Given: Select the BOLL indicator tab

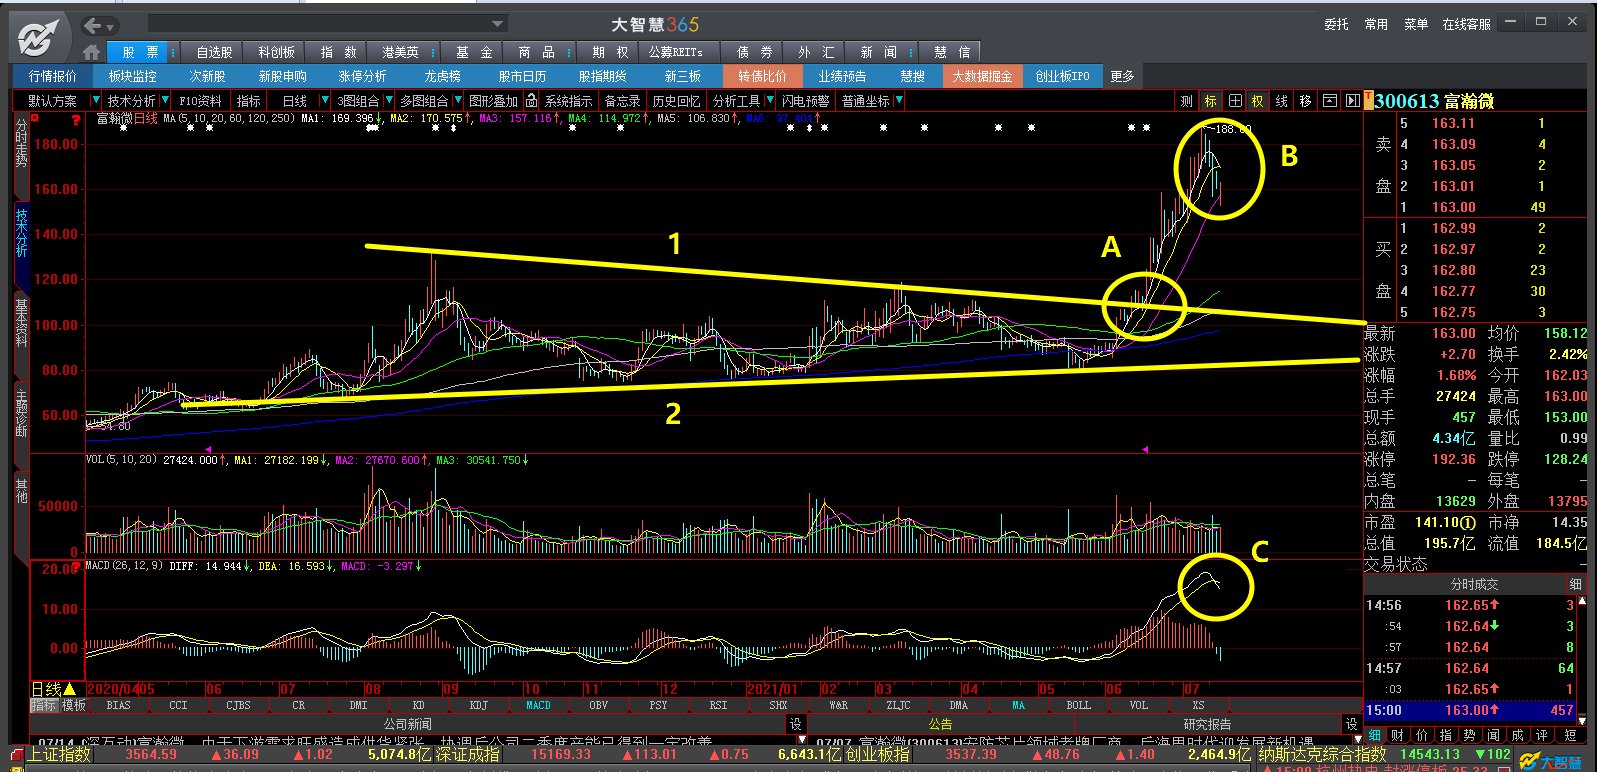Looking at the screenshot, I should (x=1078, y=706).
